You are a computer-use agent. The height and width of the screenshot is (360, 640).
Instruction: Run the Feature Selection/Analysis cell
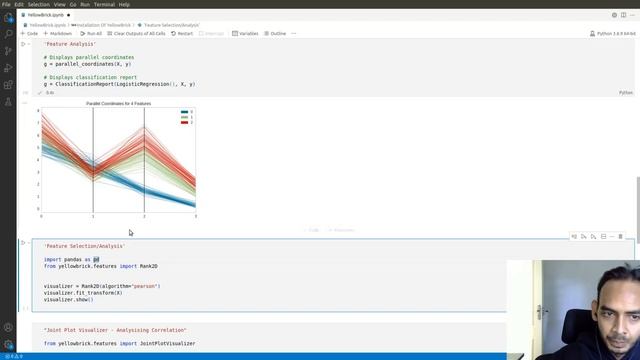click(x=23, y=242)
